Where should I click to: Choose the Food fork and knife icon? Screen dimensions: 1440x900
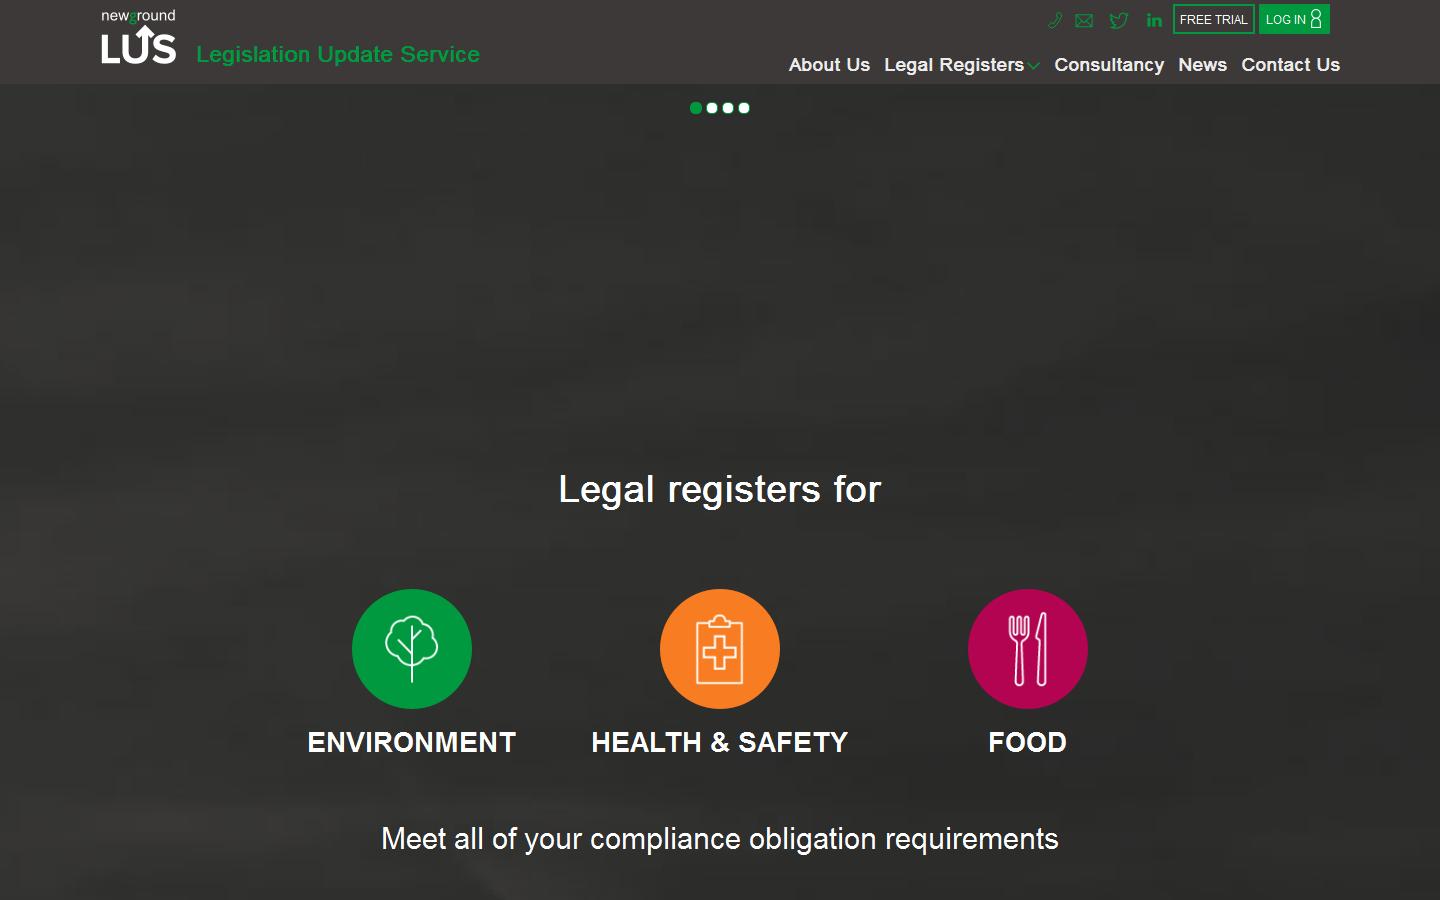[x=1027, y=649]
